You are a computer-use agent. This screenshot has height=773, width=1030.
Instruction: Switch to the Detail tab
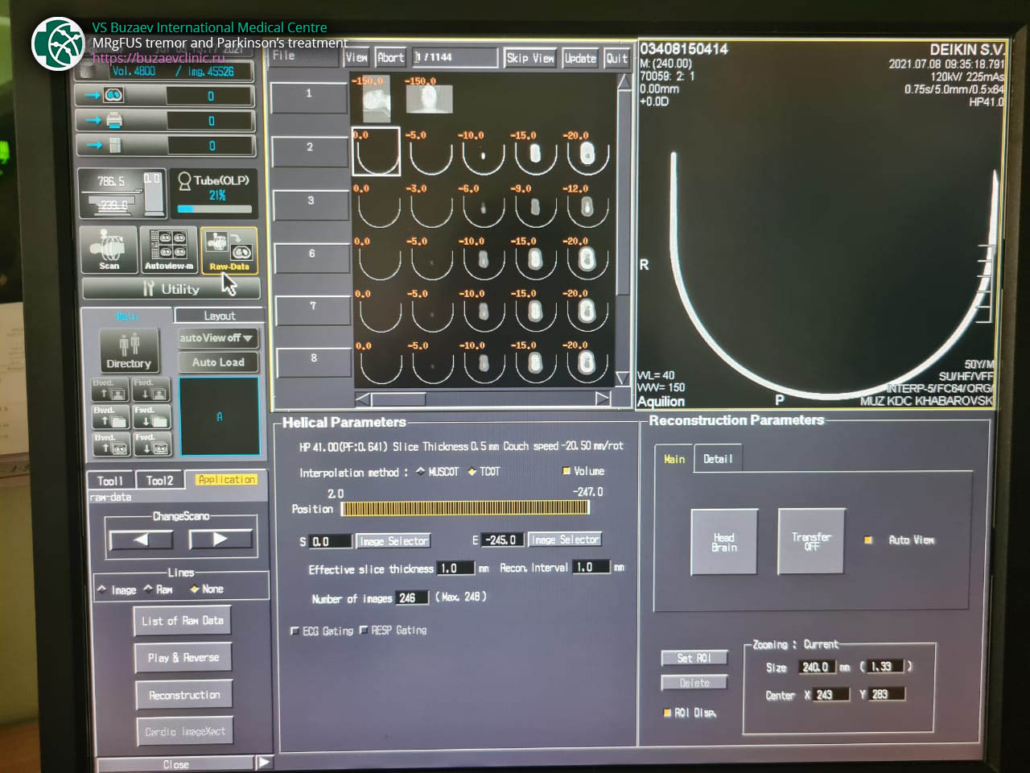coord(717,459)
